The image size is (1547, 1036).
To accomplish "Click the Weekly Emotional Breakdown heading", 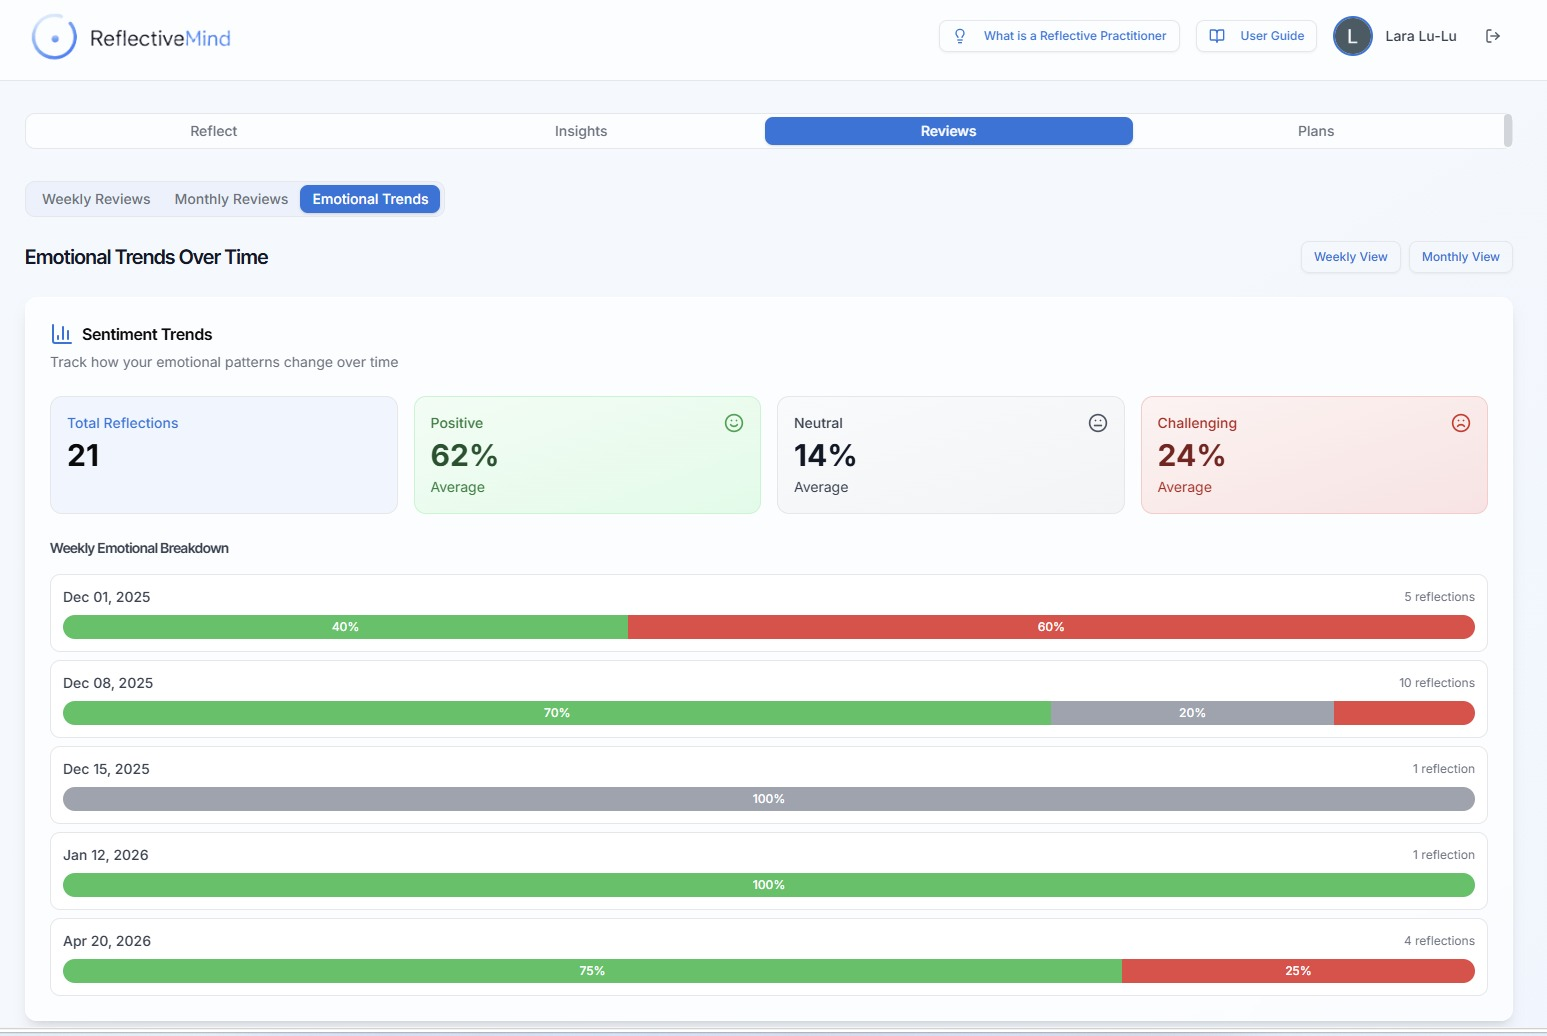I will [x=139, y=548].
